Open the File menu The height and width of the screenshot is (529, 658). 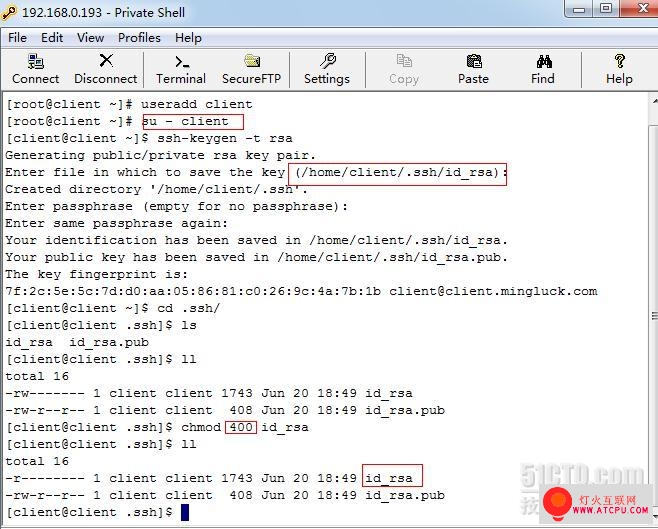17,38
